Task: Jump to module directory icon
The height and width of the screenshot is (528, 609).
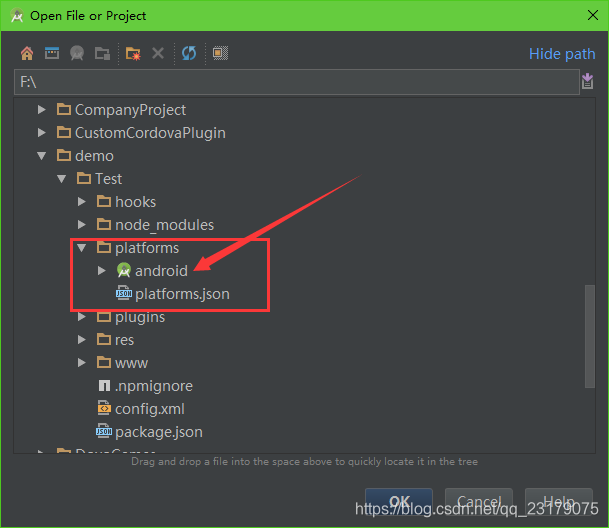Action: 103,53
